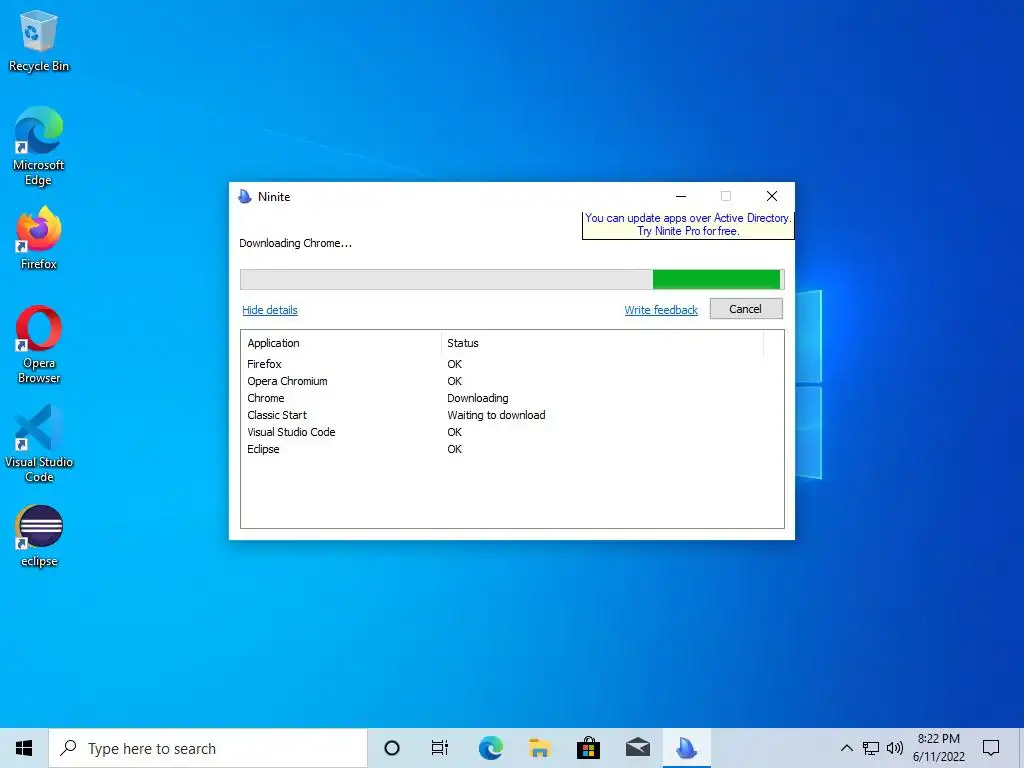Click the taskbar search box
Image resolution: width=1024 pixels, height=768 pixels.
coord(208,748)
